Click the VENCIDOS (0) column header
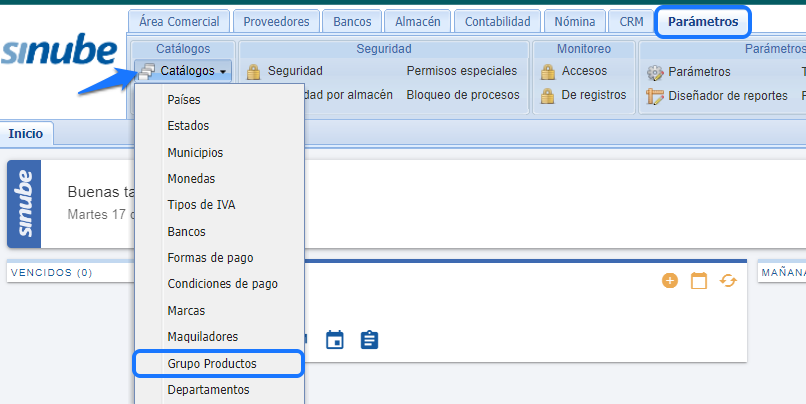Screen dimensions: 806x404 pyautogui.click(x=51, y=273)
